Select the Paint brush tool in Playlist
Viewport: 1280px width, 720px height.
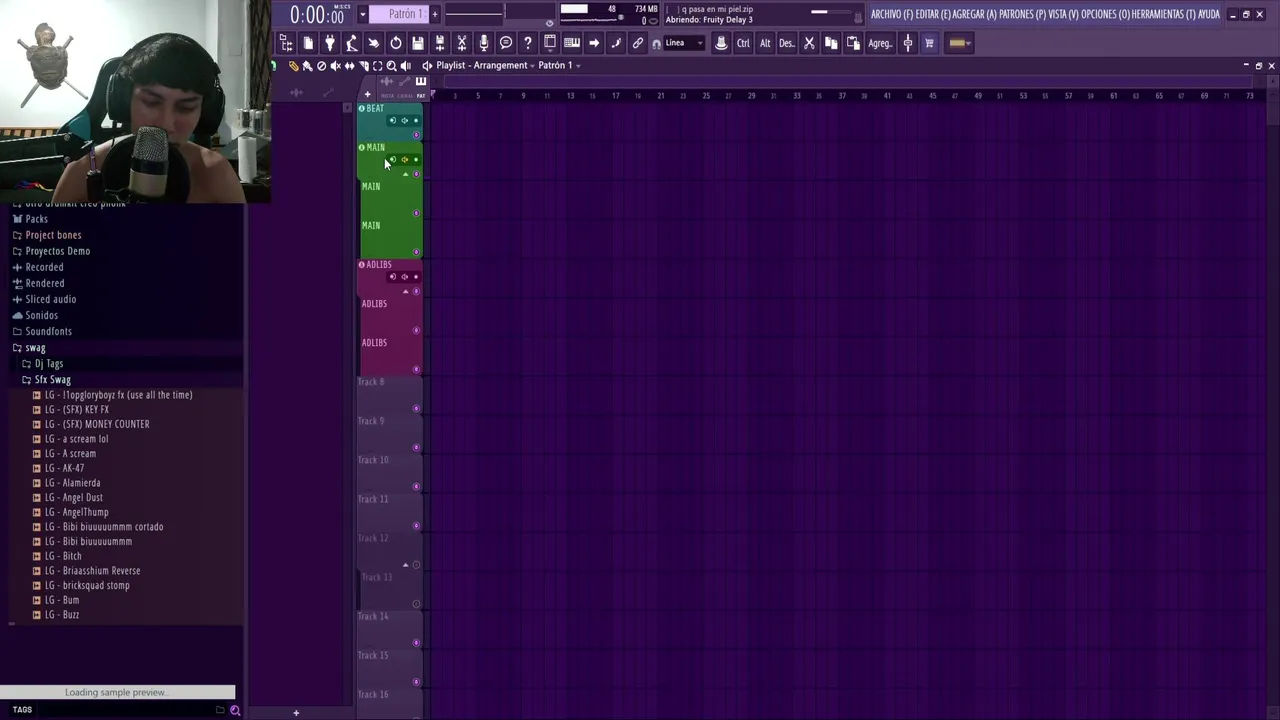[307, 66]
